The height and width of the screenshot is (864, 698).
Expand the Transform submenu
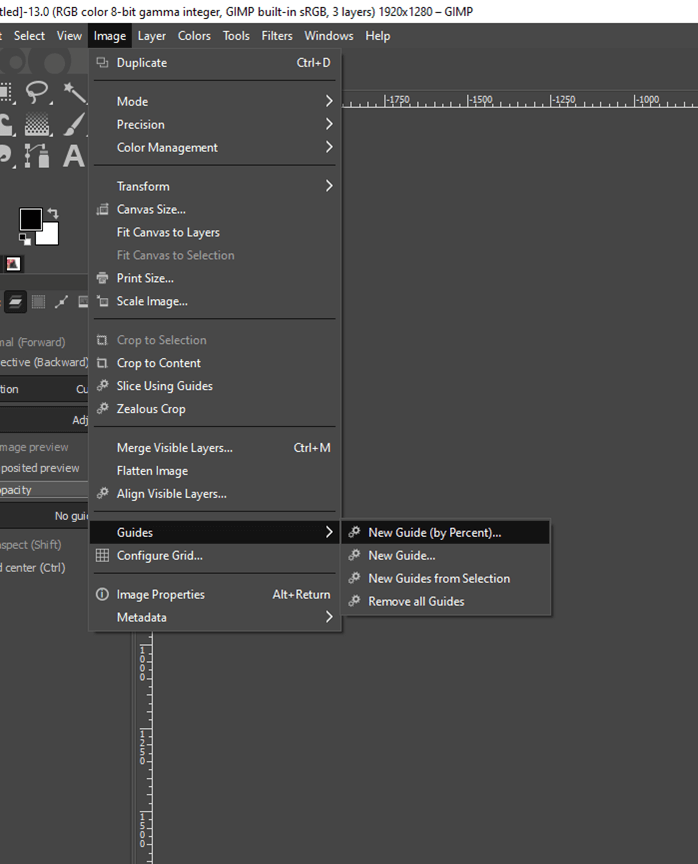[215, 186]
